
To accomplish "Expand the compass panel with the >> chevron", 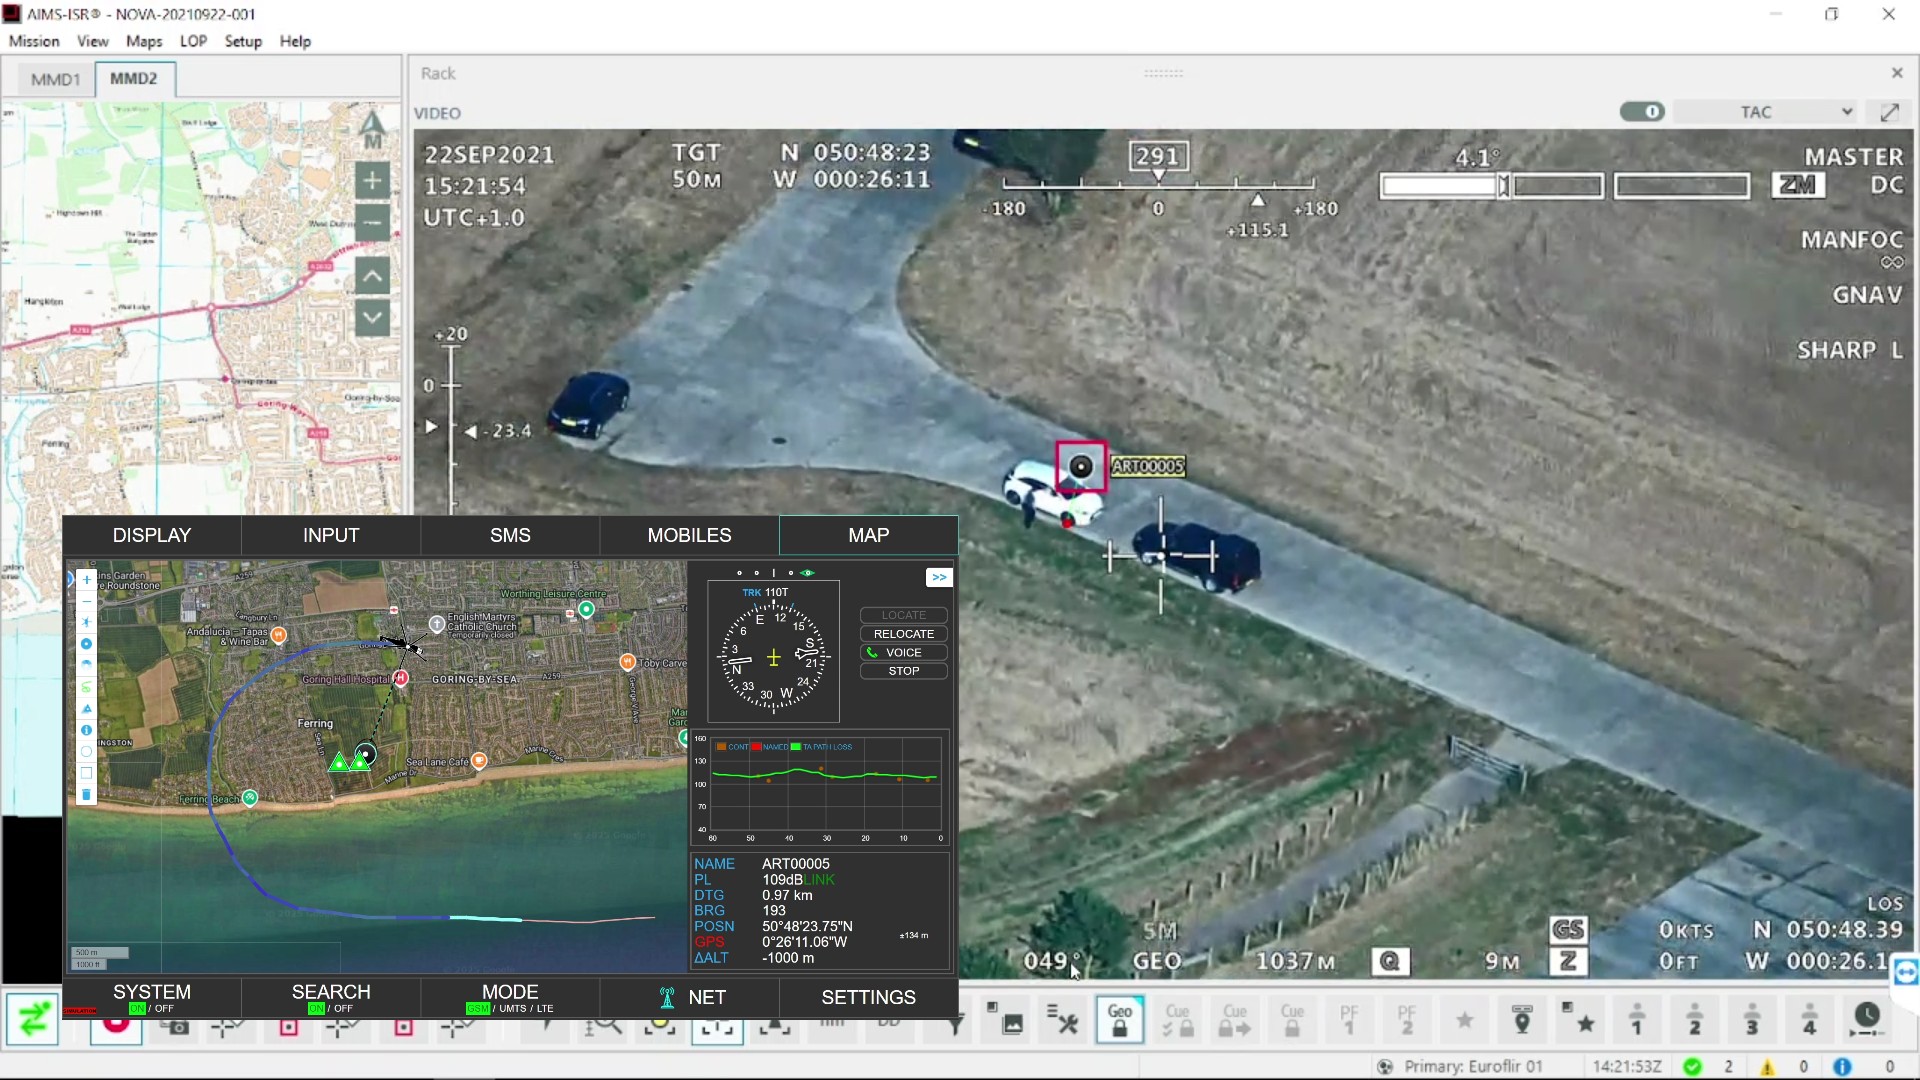I will tap(938, 577).
